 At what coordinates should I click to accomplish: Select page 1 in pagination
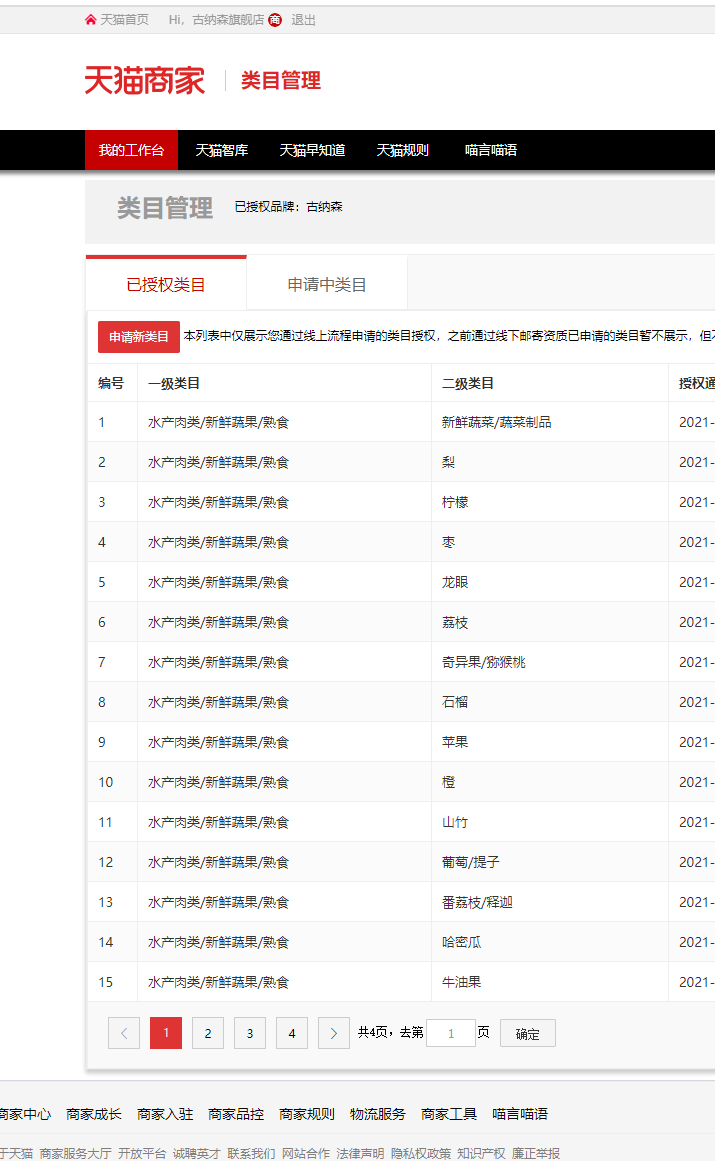(x=166, y=1033)
